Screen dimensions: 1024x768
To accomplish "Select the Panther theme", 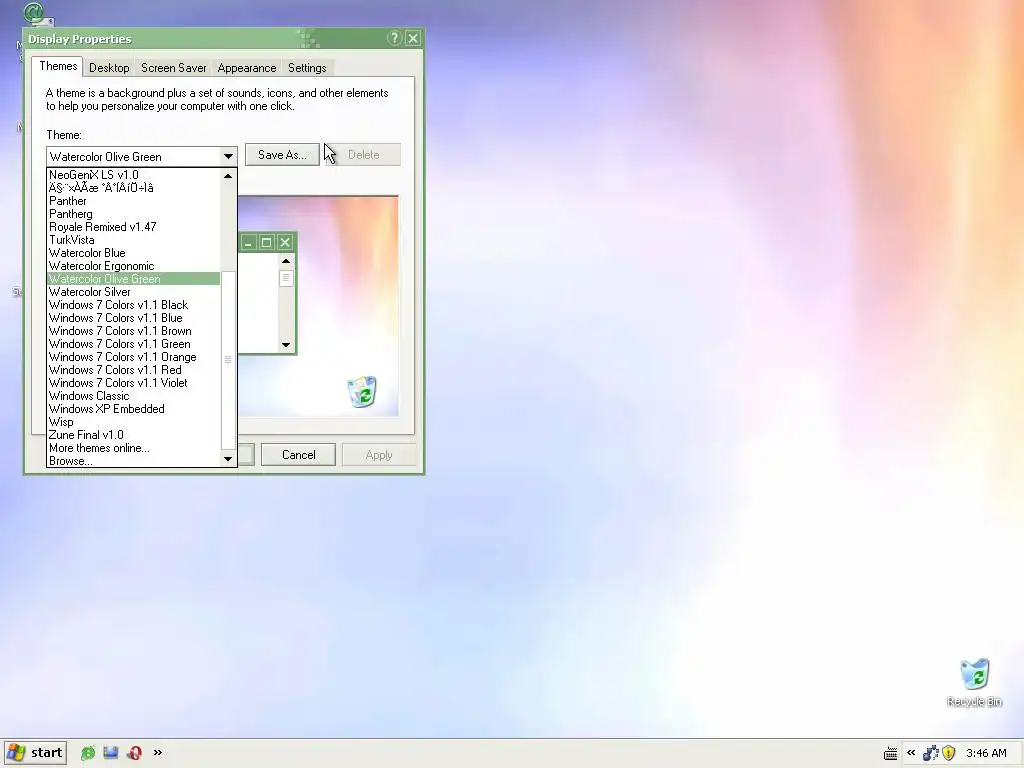I will coord(134,201).
